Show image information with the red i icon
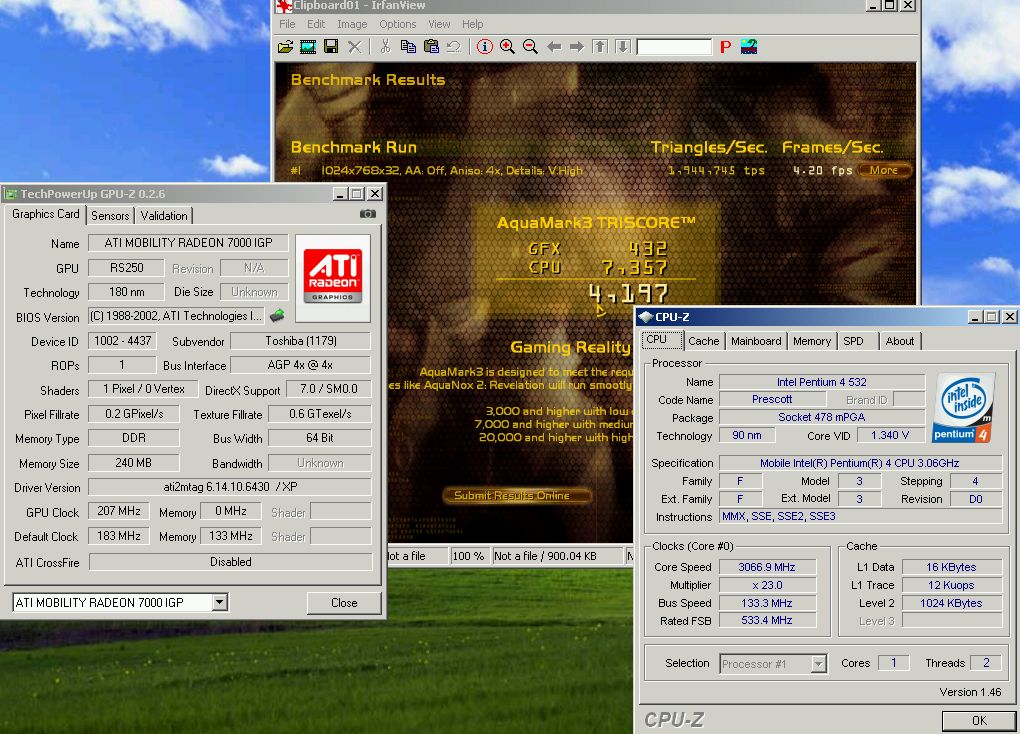This screenshot has height=734, width=1020. 485,47
